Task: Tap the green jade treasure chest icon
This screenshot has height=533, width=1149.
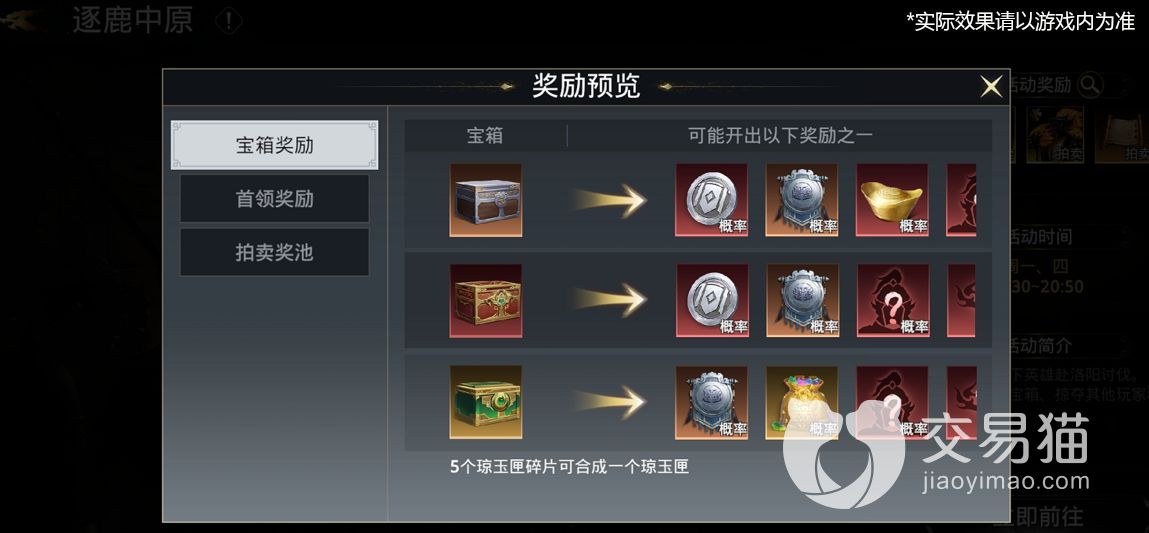Action: pos(486,402)
